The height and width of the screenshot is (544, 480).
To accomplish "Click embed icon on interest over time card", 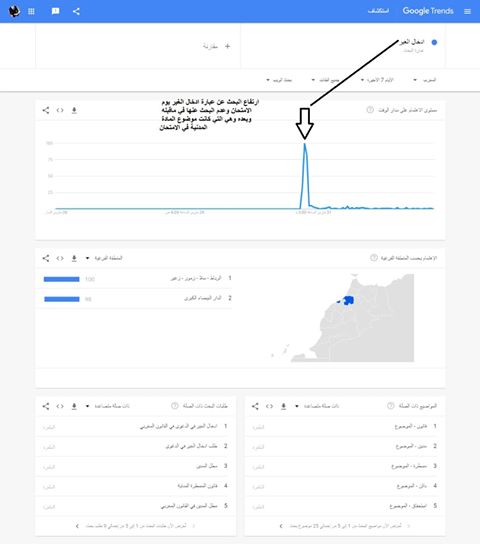I will [x=60, y=110].
